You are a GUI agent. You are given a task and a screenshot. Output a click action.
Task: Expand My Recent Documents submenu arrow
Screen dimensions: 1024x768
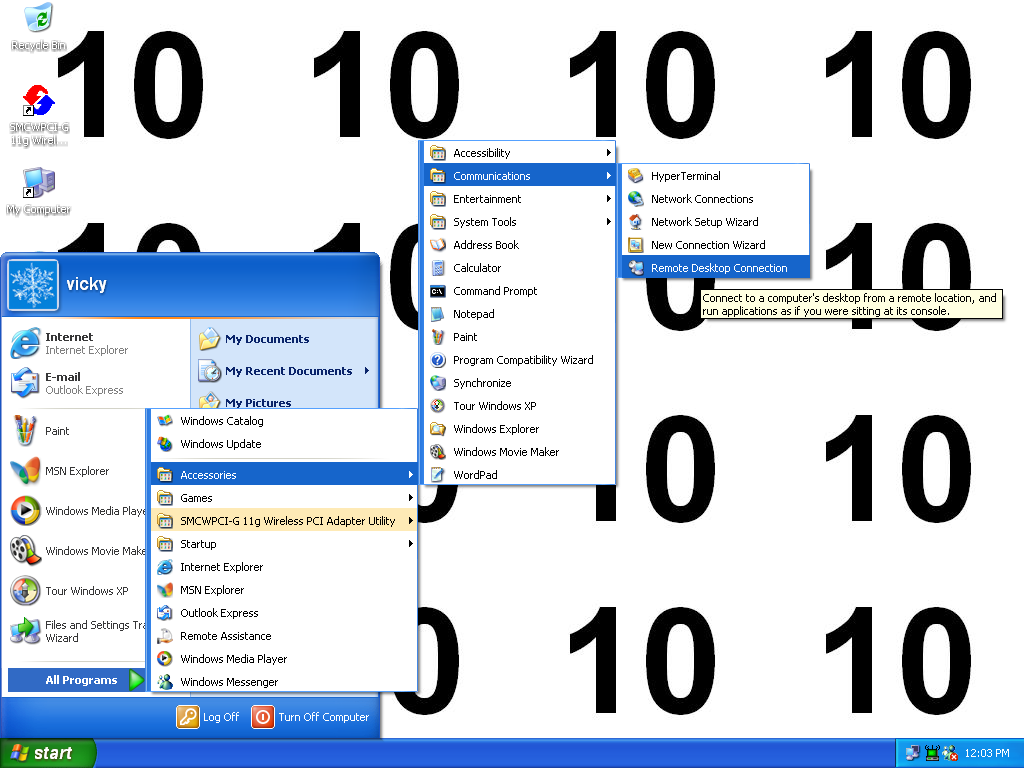coord(367,371)
